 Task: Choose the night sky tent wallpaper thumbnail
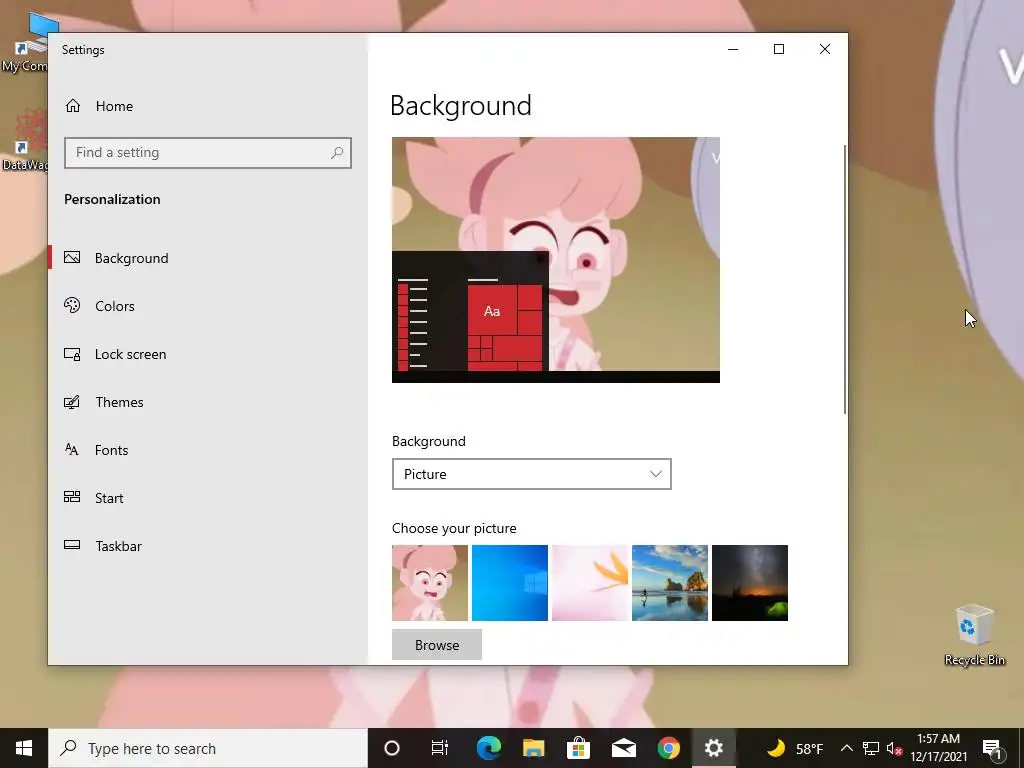750,583
